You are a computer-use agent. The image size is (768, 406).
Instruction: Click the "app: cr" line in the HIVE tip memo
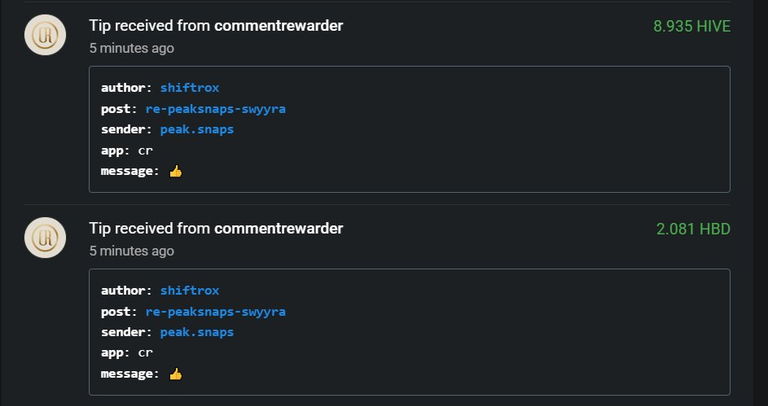click(x=127, y=150)
